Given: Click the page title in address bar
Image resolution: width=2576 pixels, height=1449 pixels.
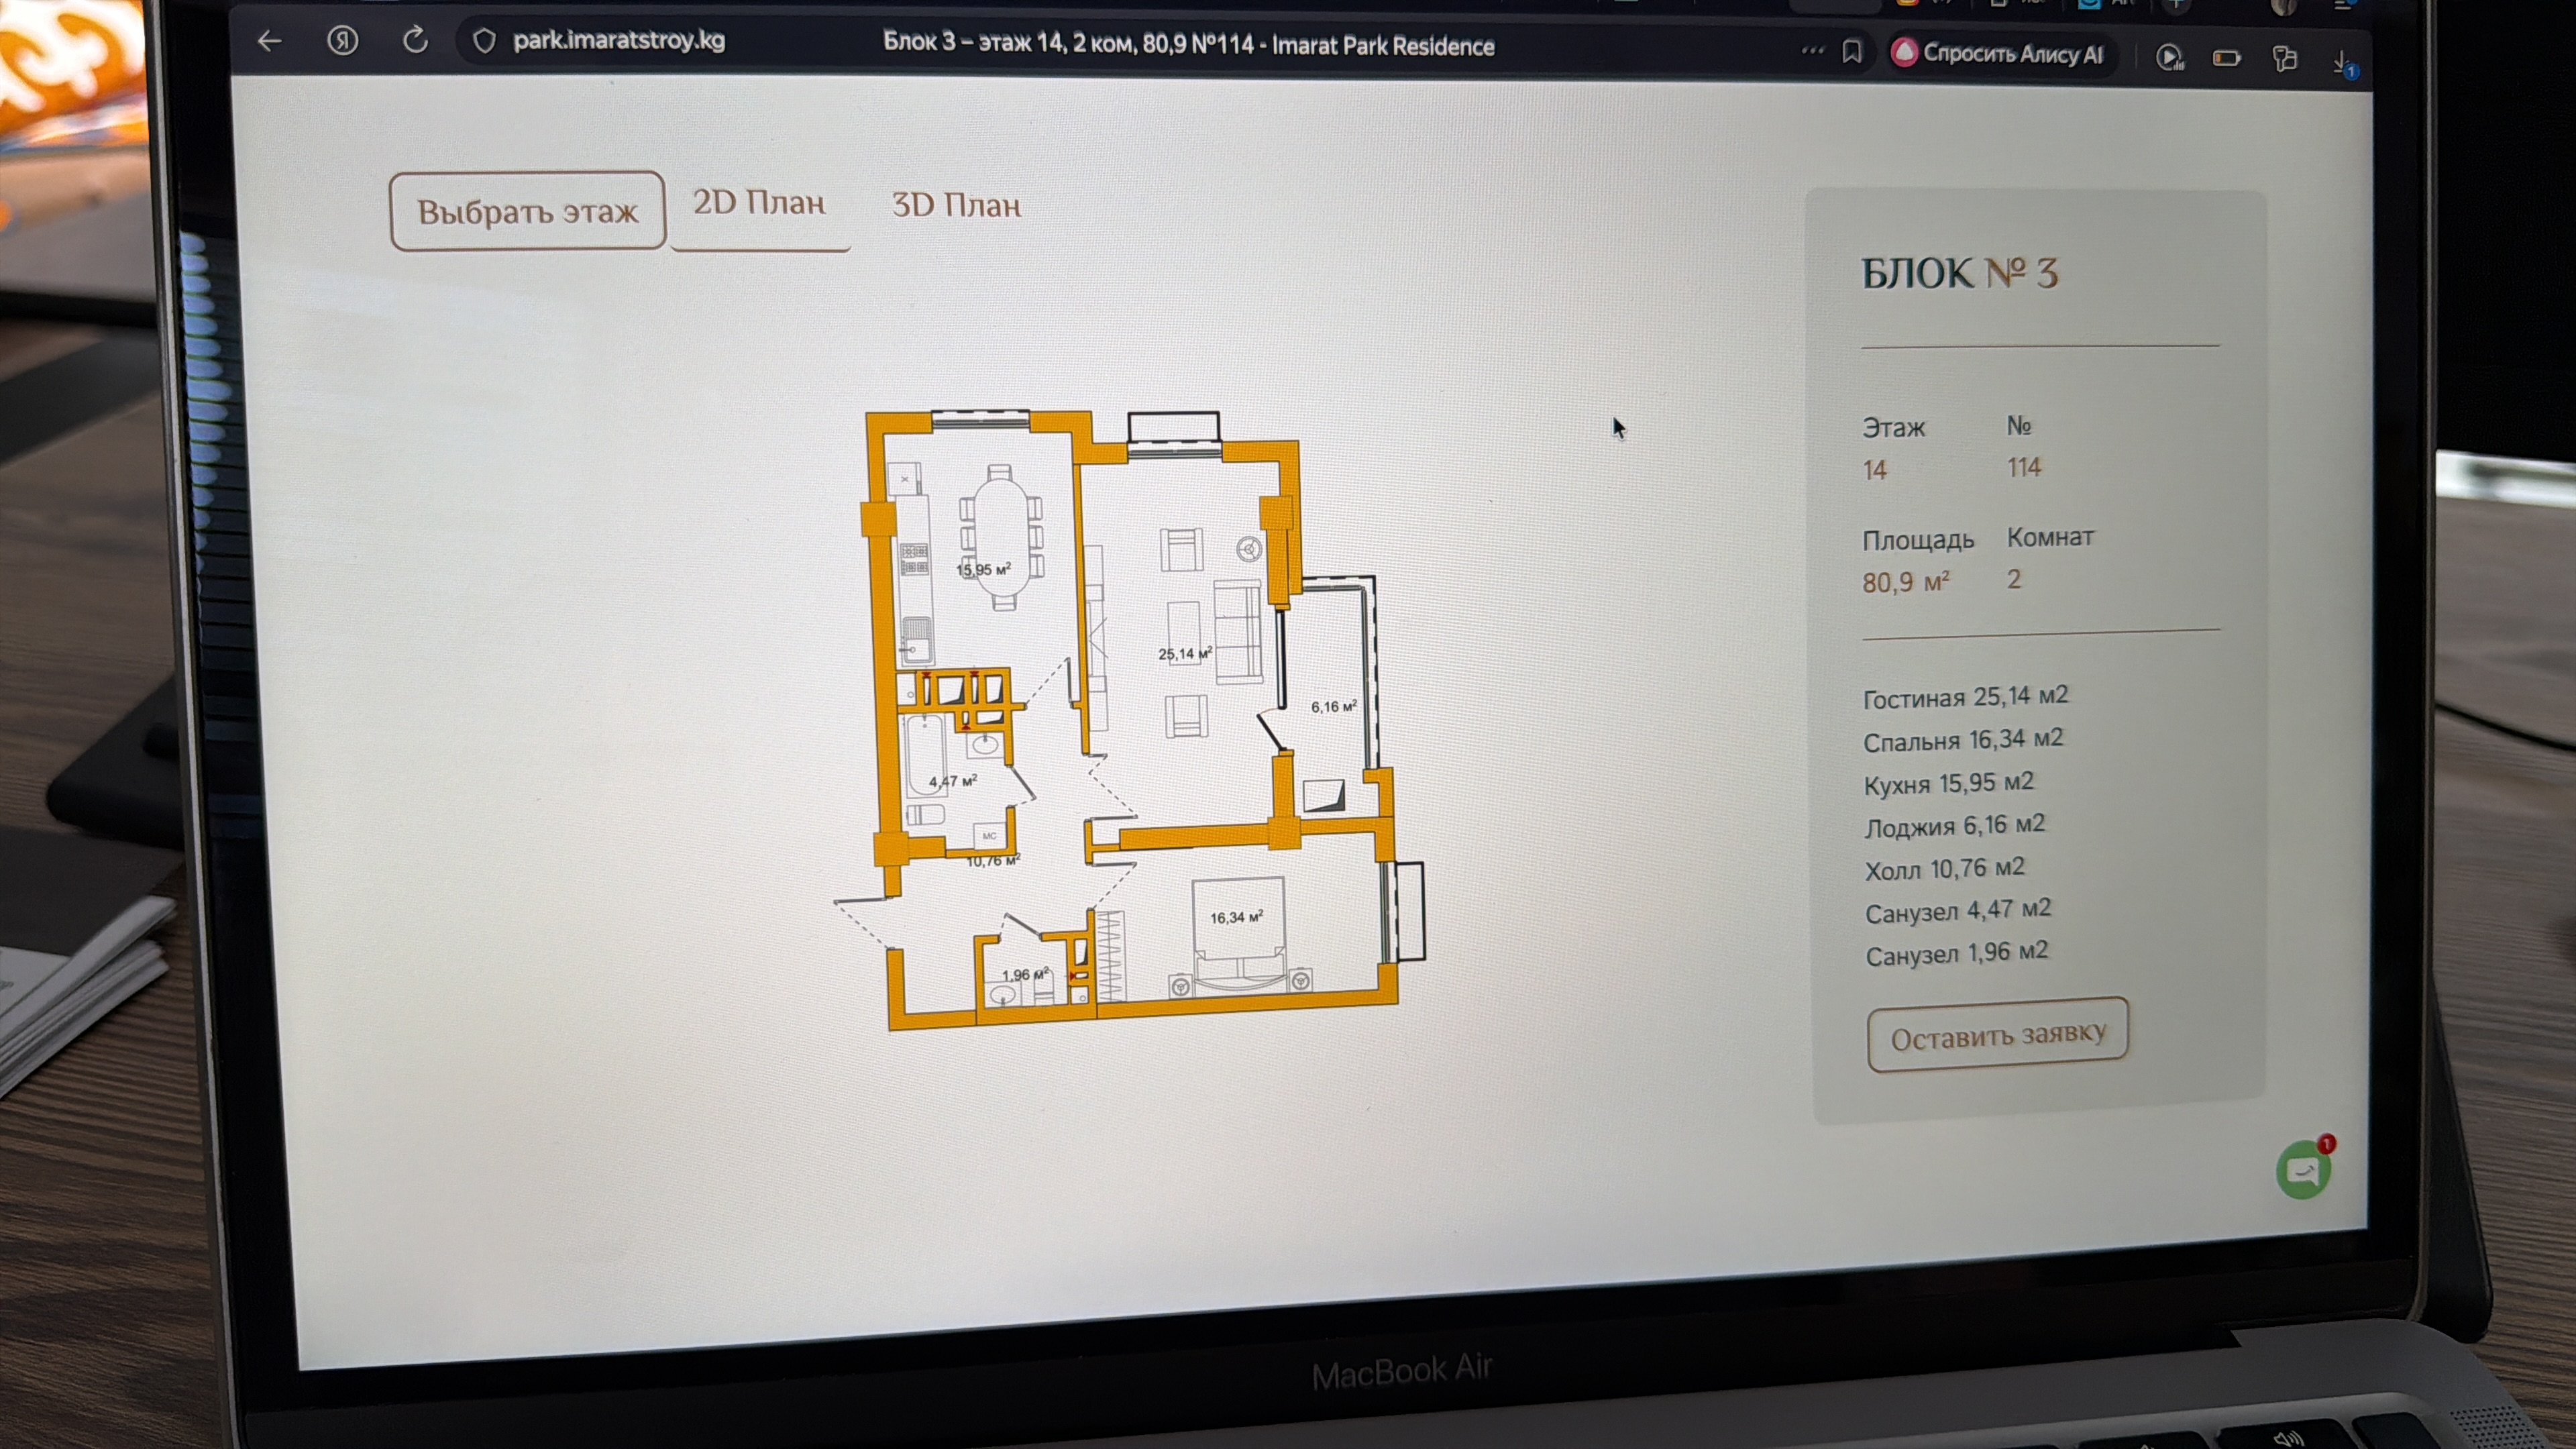Looking at the screenshot, I should coord(1188,45).
